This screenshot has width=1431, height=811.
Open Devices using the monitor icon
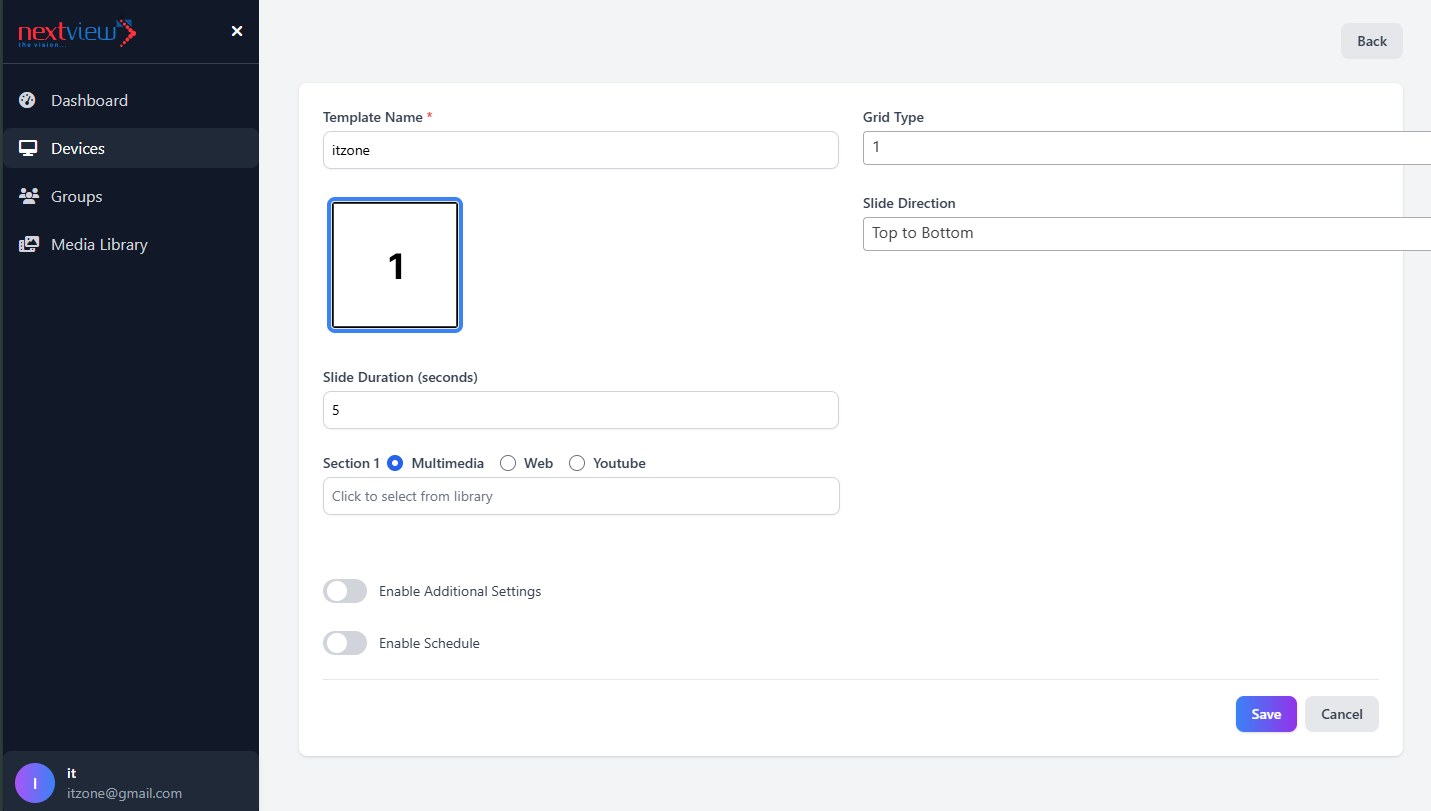[x=27, y=147]
